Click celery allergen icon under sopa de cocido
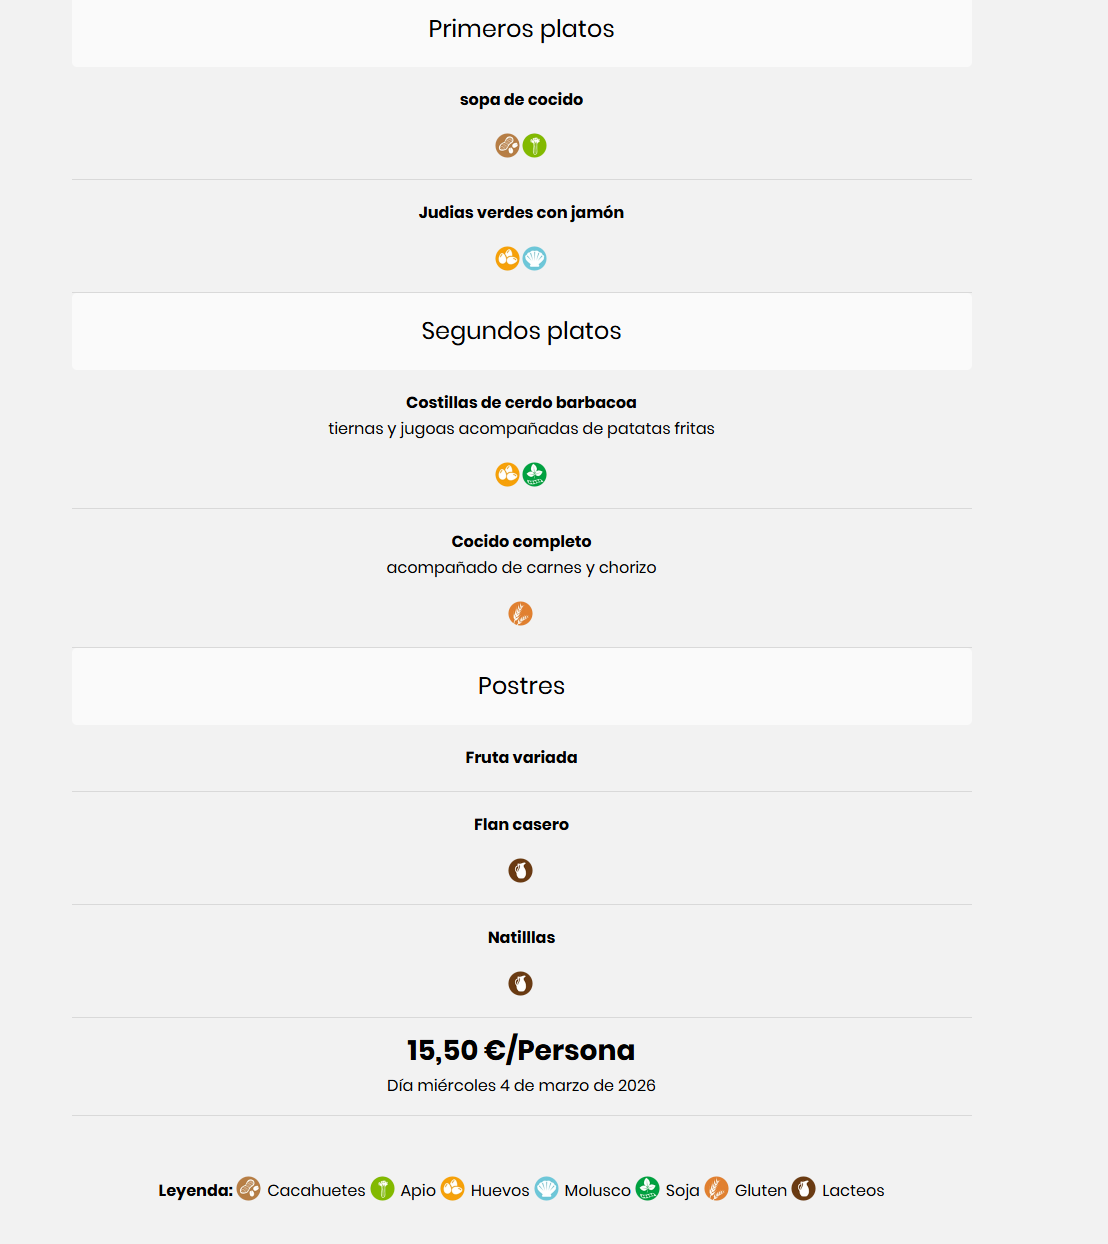This screenshot has width=1108, height=1244. (535, 146)
